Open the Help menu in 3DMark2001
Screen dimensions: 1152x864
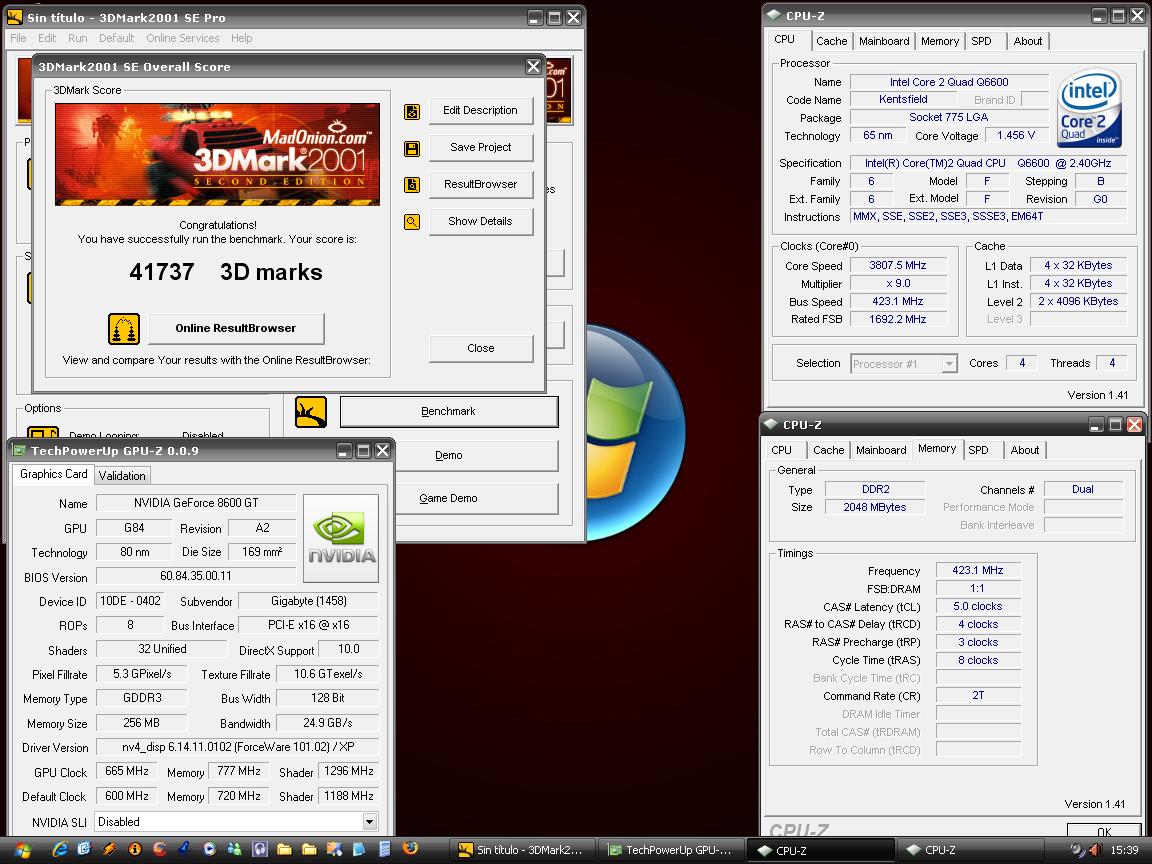click(241, 38)
